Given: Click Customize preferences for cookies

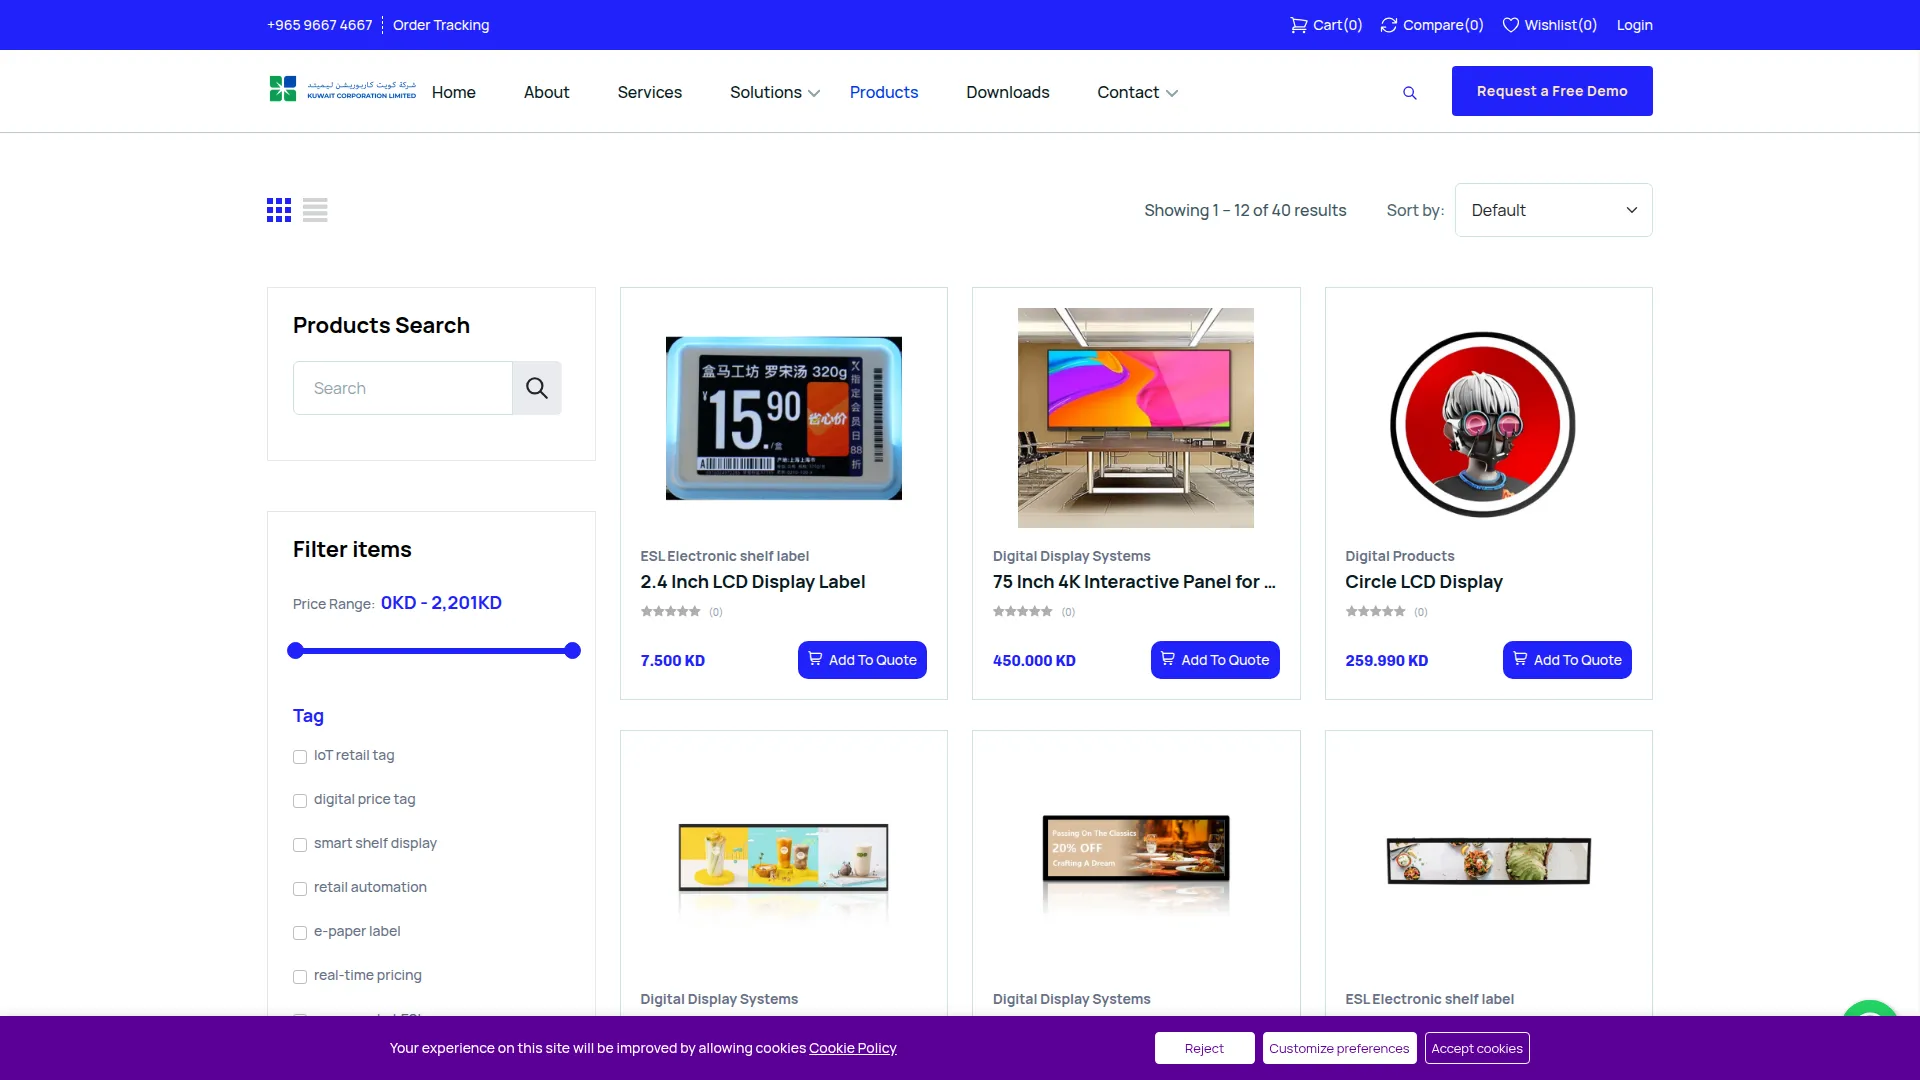Looking at the screenshot, I should [x=1339, y=1048].
